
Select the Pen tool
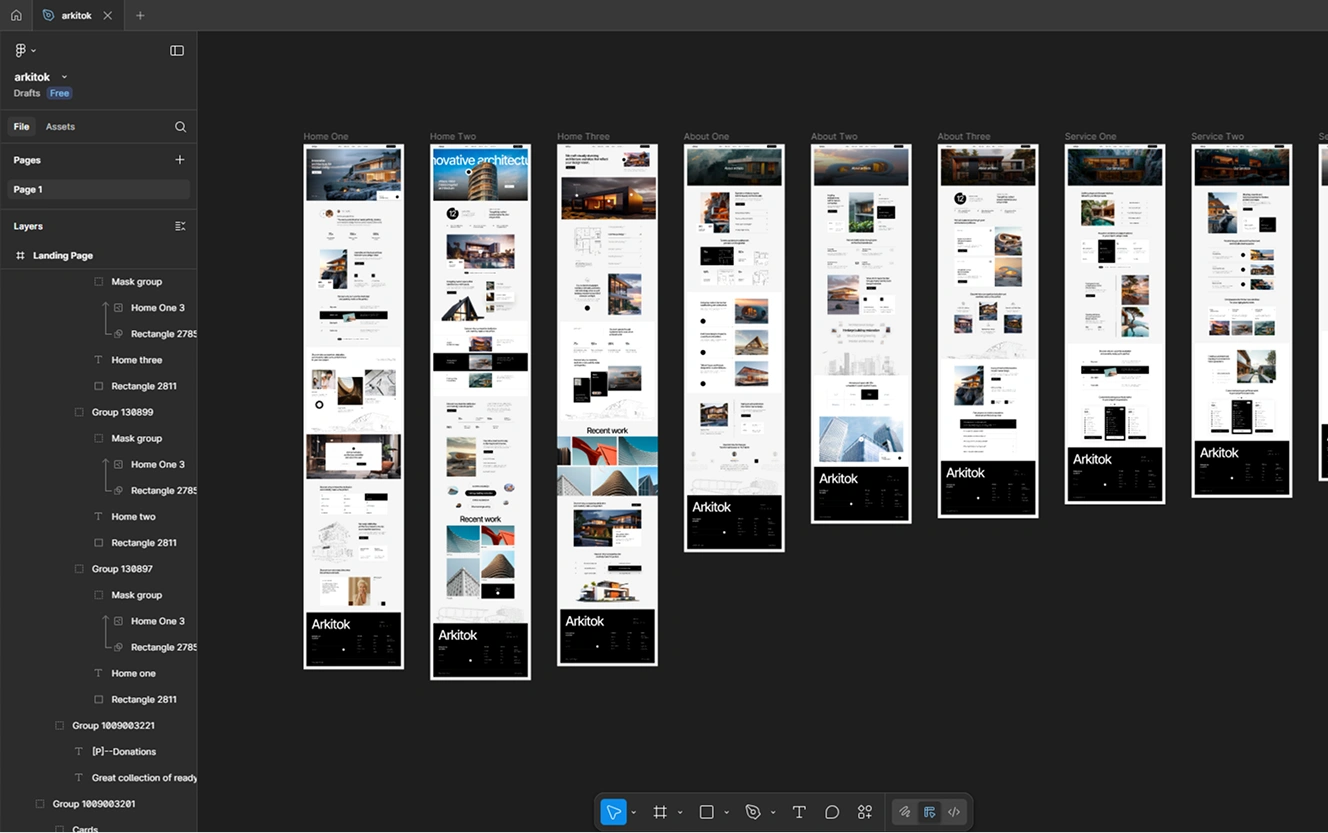tap(753, 812)
